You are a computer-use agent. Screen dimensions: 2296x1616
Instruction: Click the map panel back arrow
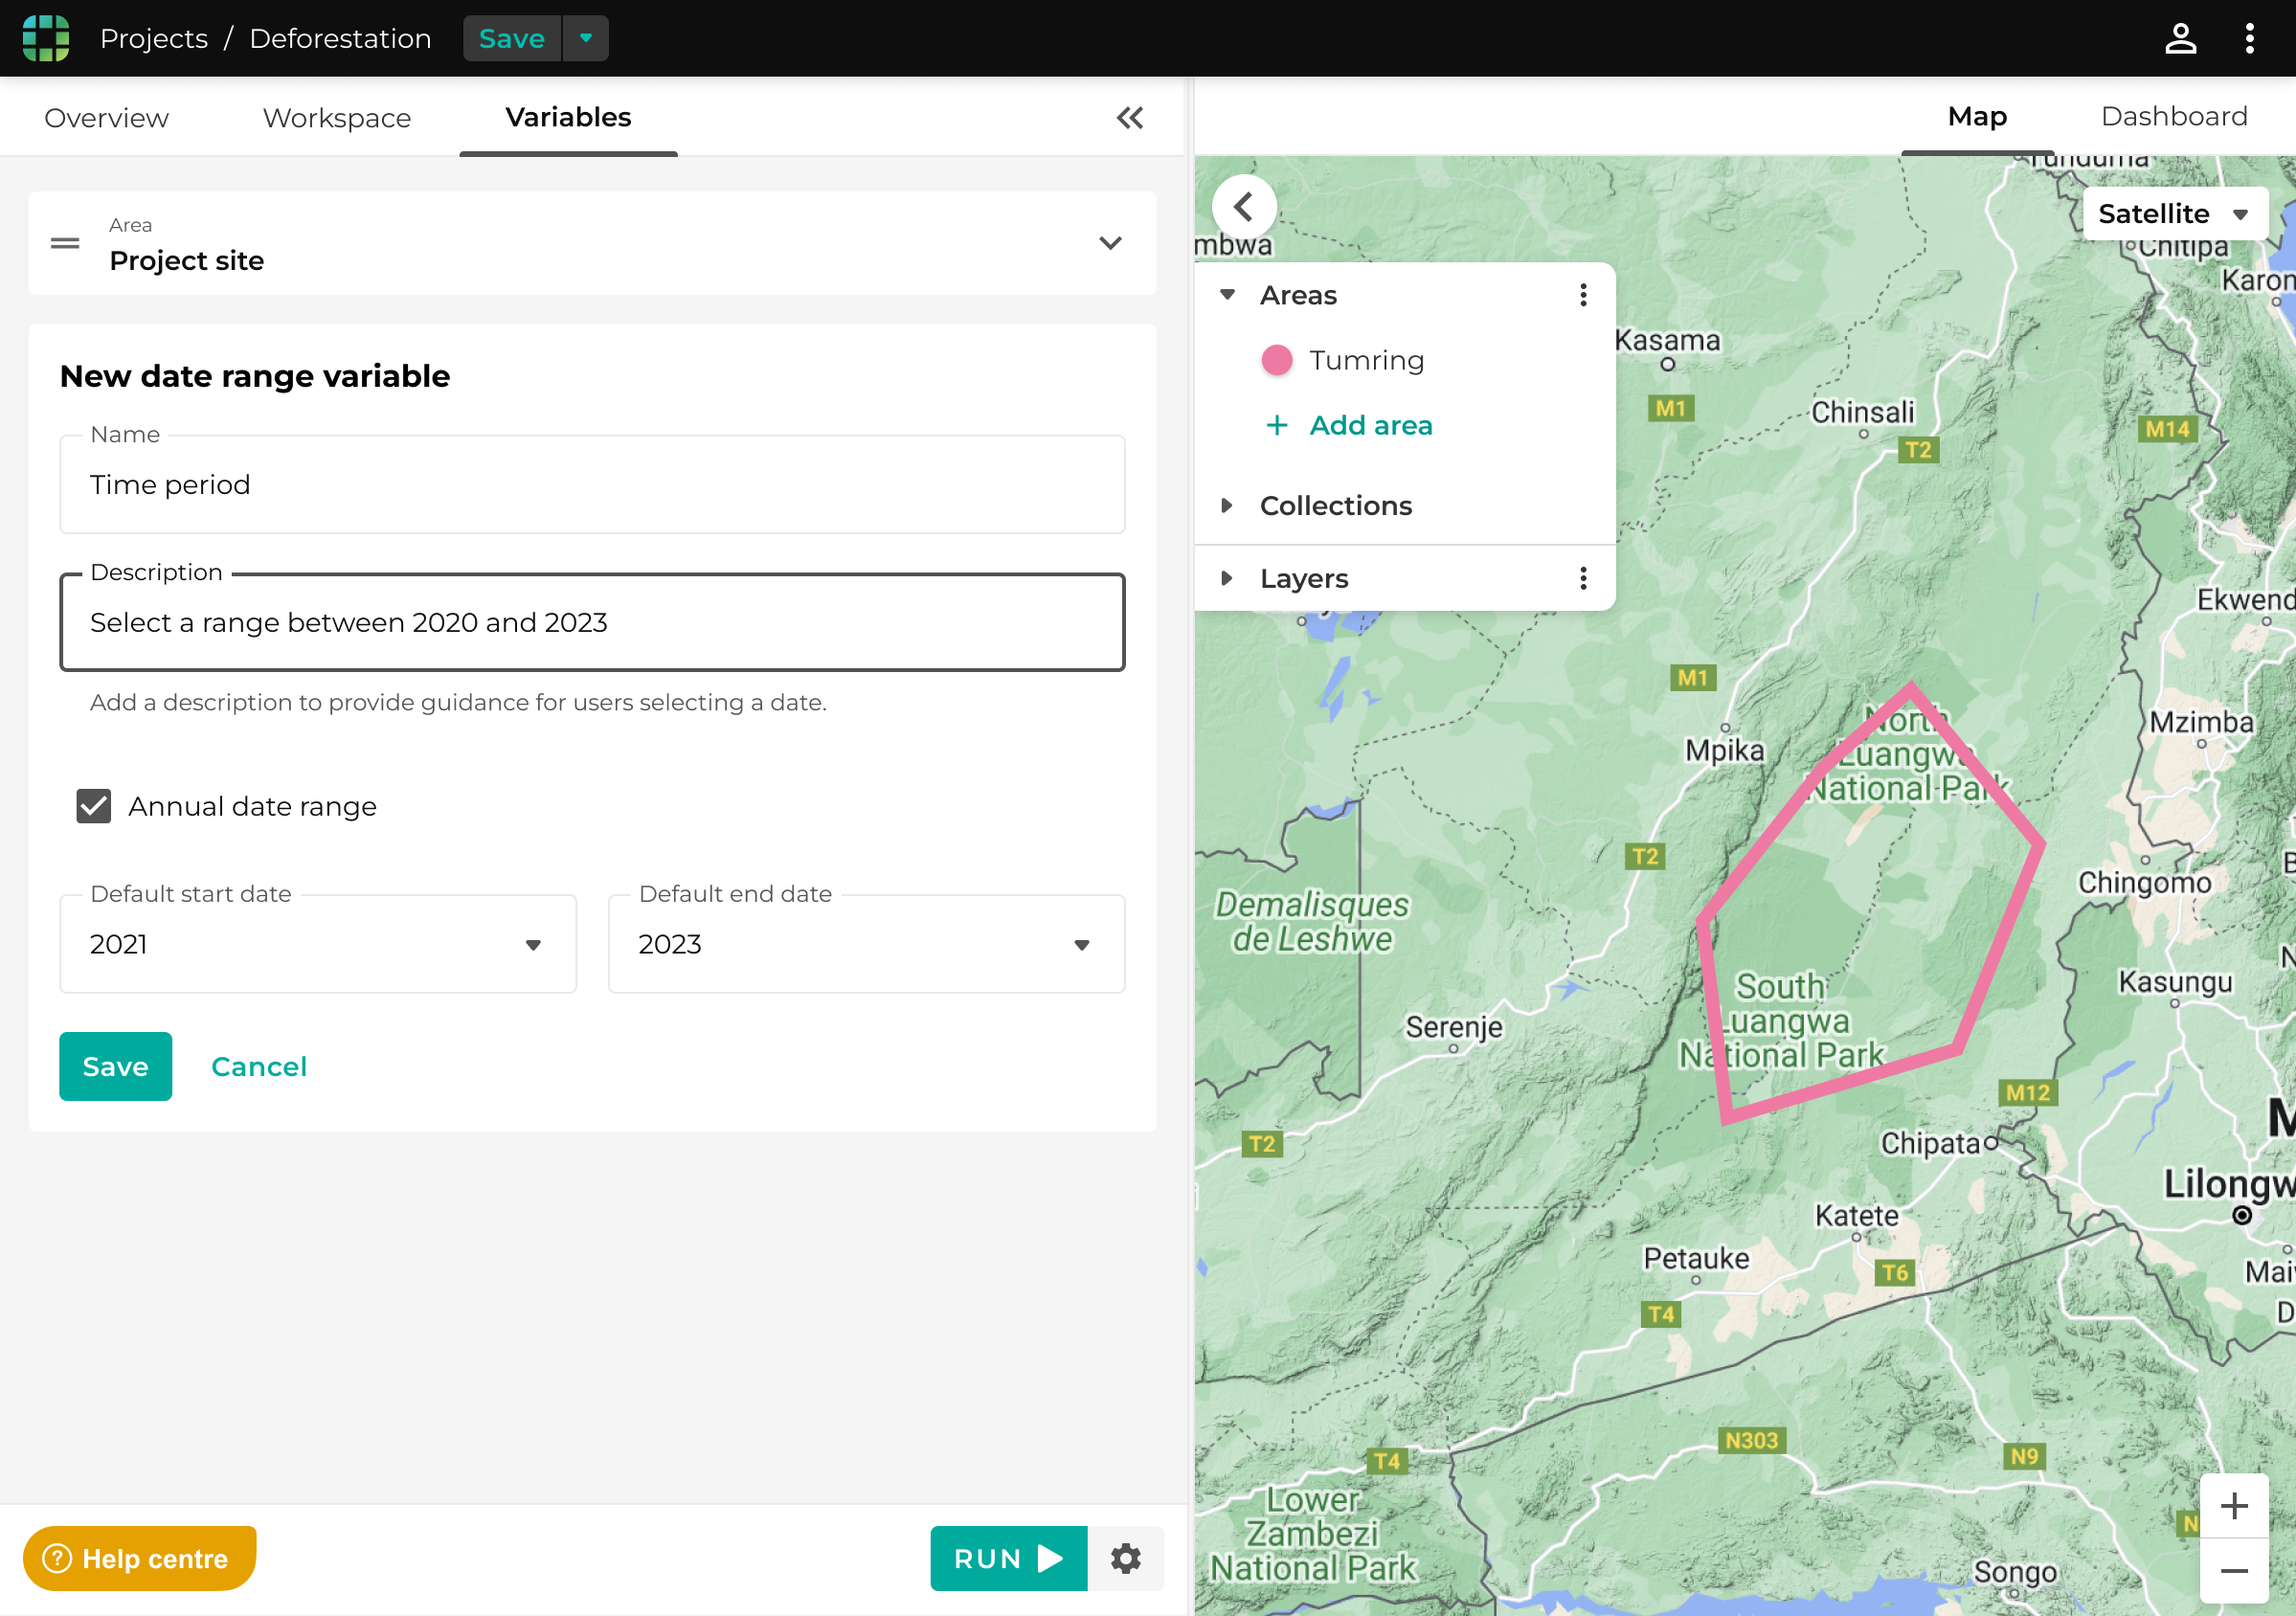(x=1244, y=207)
